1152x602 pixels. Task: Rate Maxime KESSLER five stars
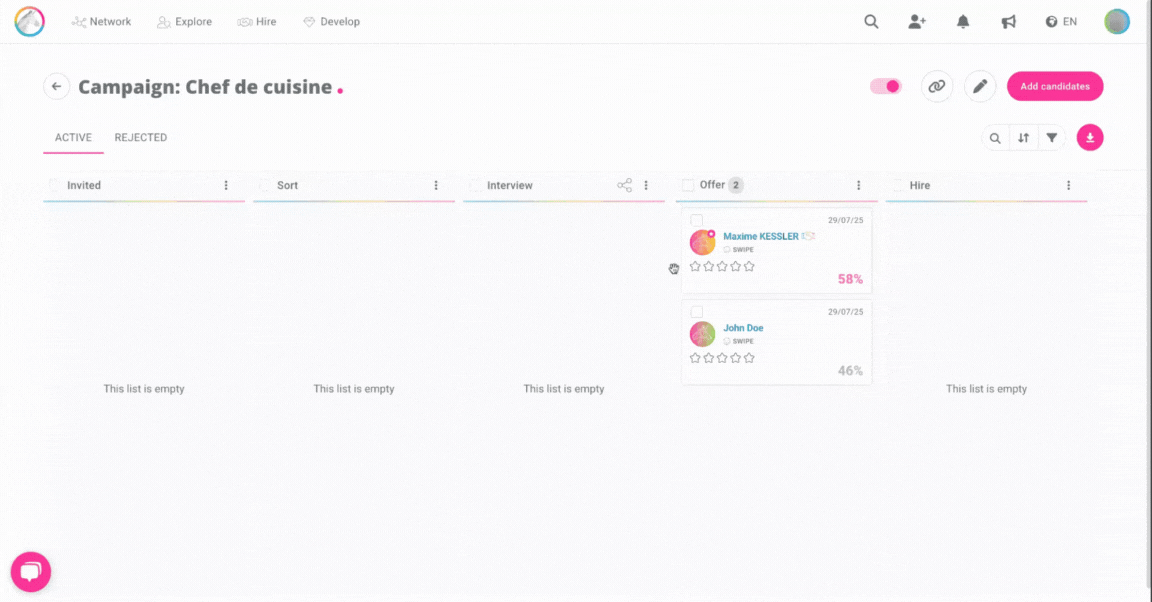pyautogui.click(x=749, y=267)
